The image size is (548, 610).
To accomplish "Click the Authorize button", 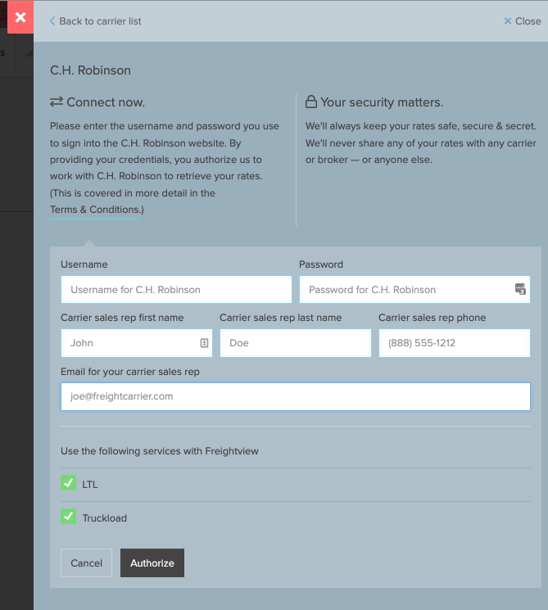I will [x=152, y=563].
